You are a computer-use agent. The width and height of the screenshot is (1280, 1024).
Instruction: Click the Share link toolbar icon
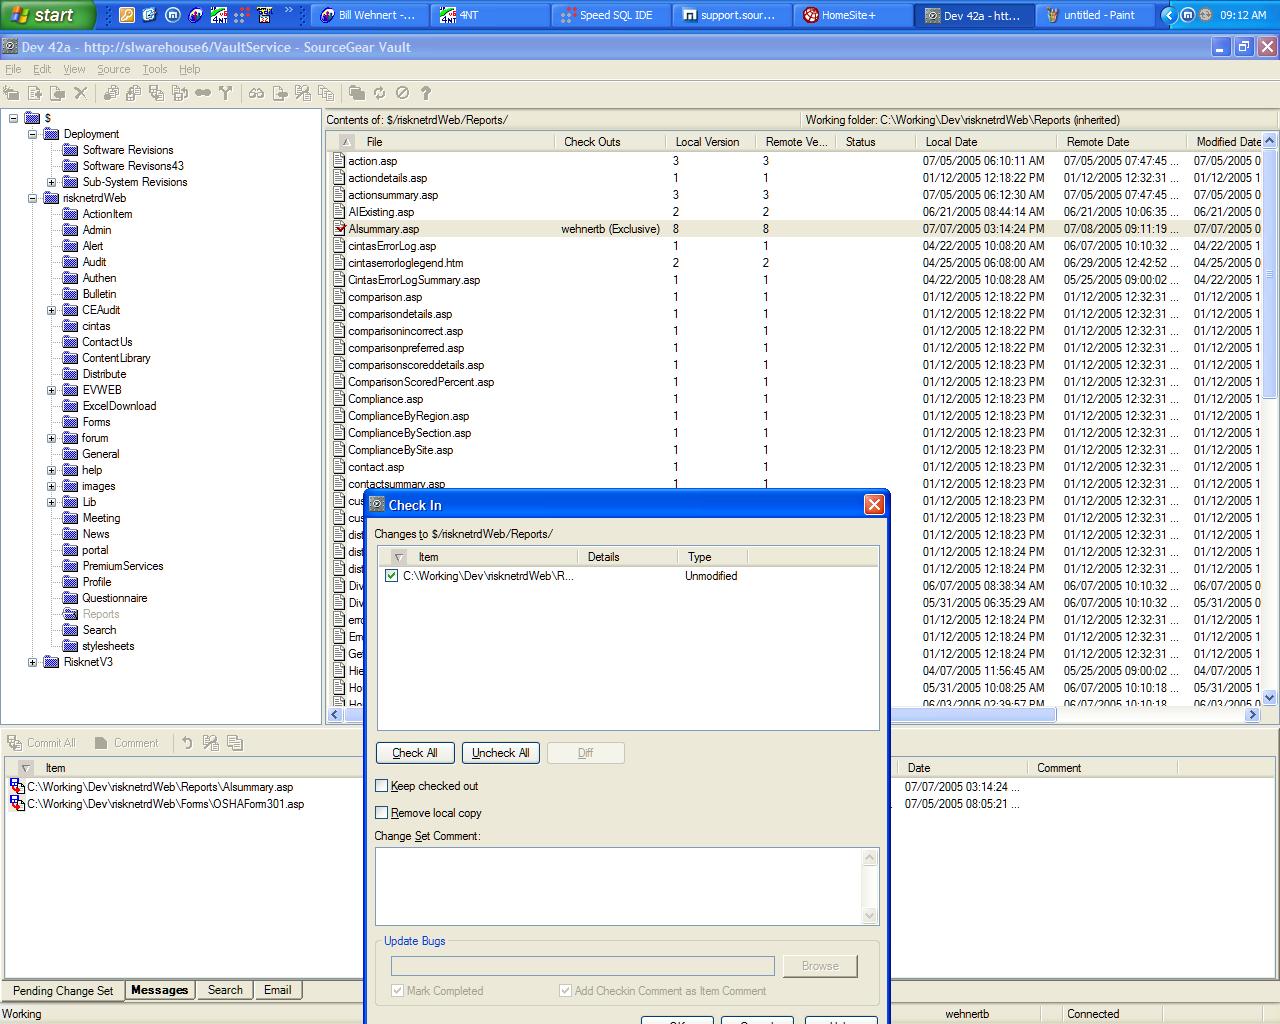[x=203, y=93]
